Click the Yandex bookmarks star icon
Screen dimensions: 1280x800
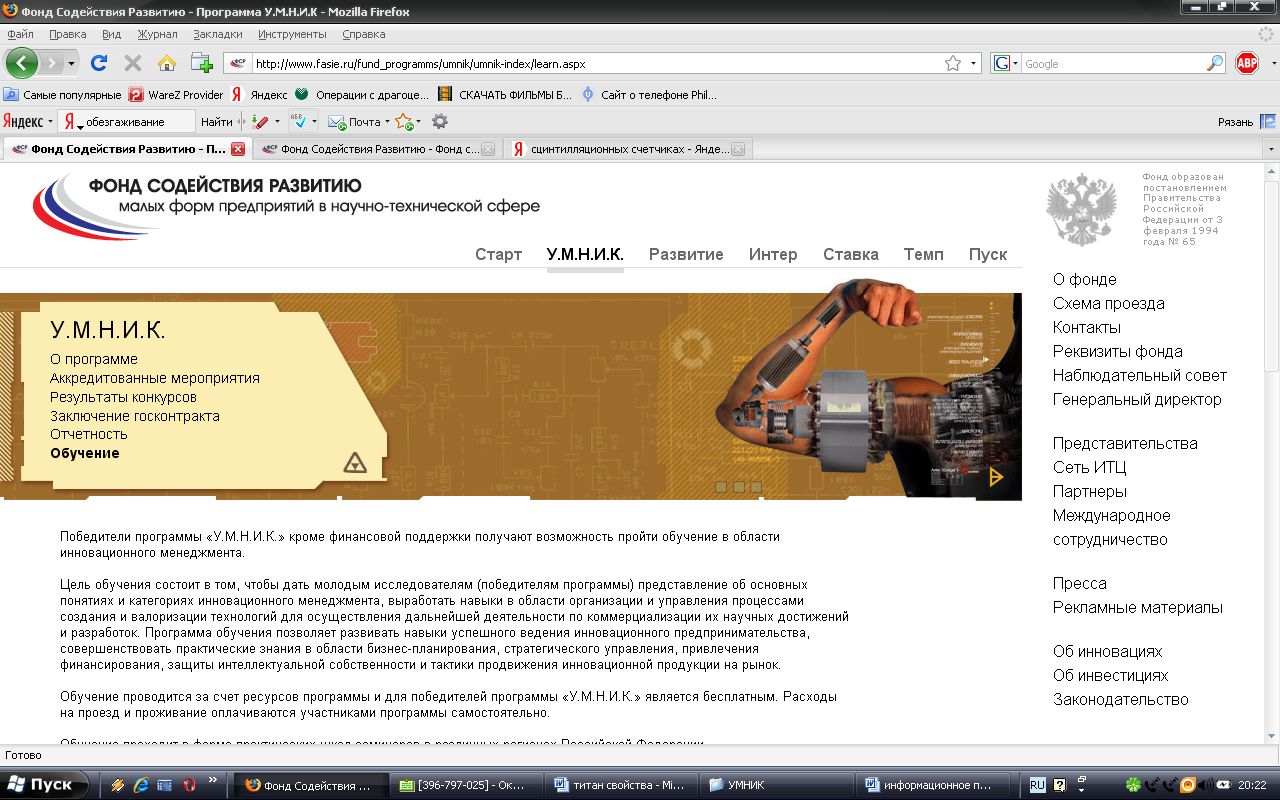pyautogui.click(x=404, y=121)
